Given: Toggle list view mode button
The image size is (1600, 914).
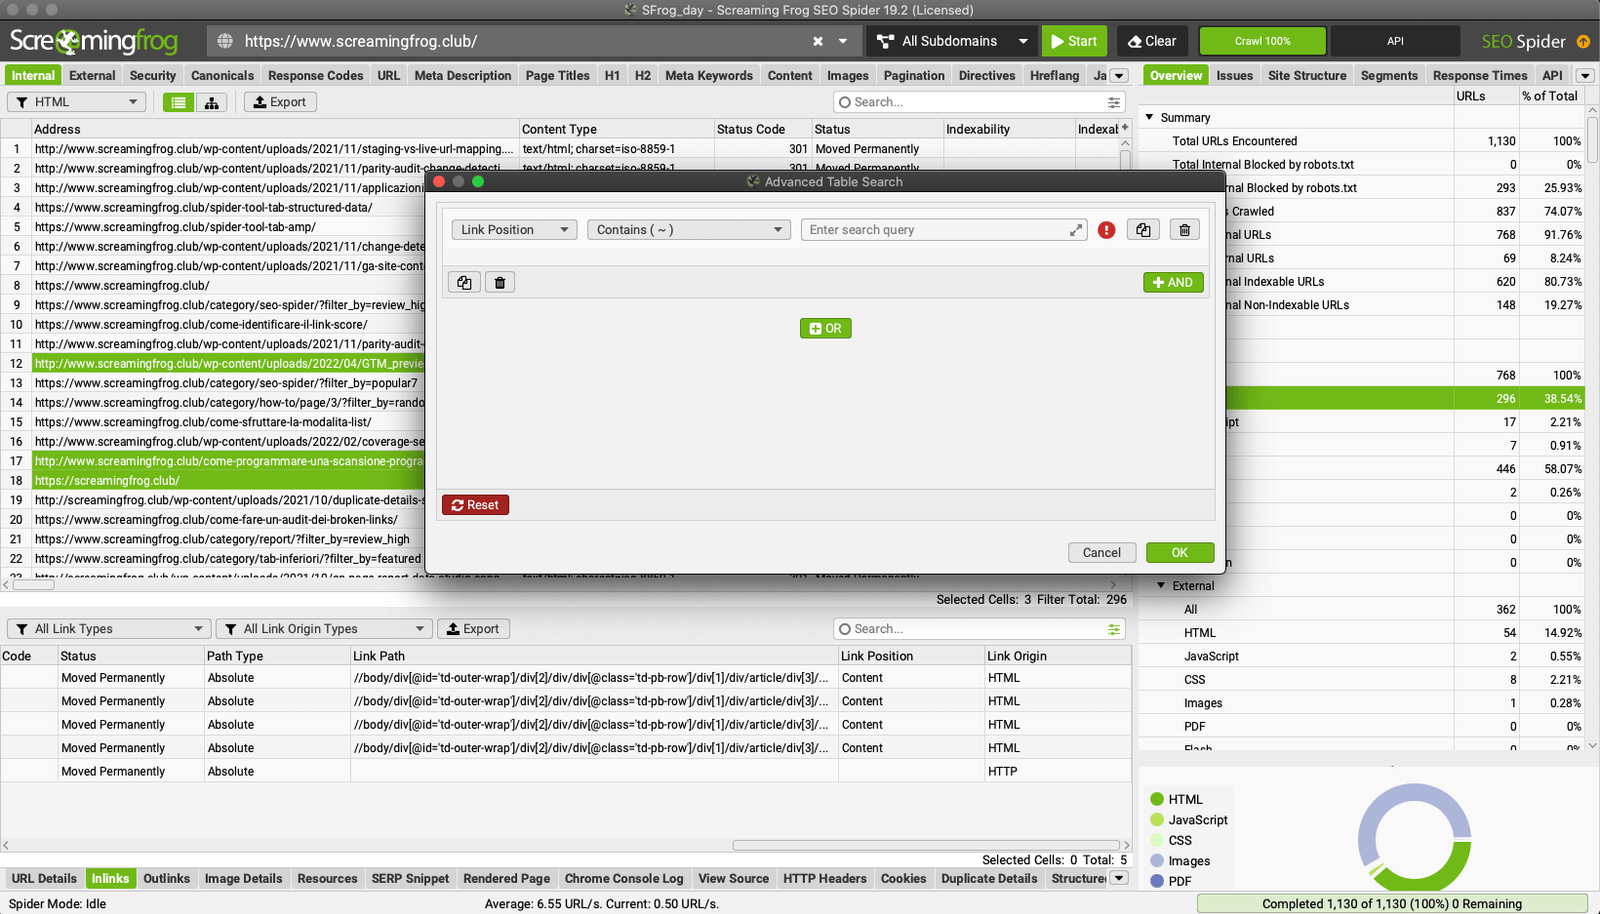Looking at the screenshot, I should click(178, 102).
